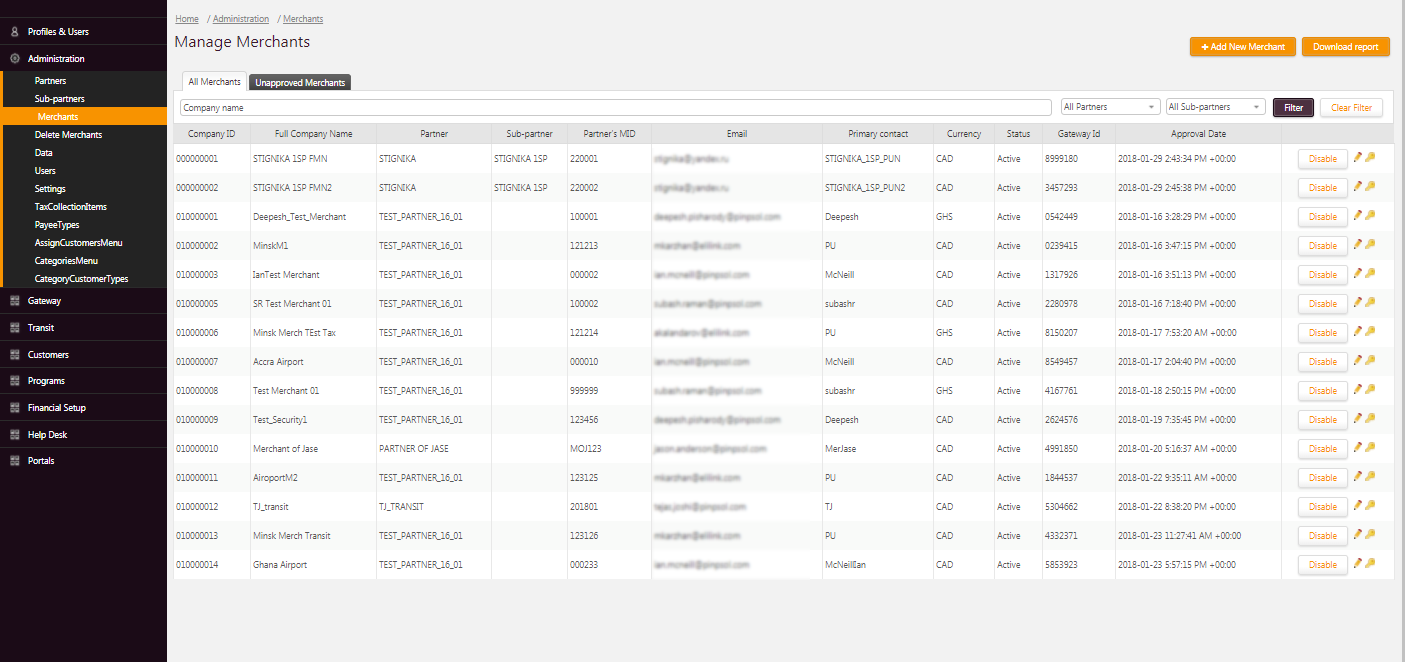Expand the Financial Setup menu section
The width and height of the screenshot is (1405, 662).
(56, 408)
